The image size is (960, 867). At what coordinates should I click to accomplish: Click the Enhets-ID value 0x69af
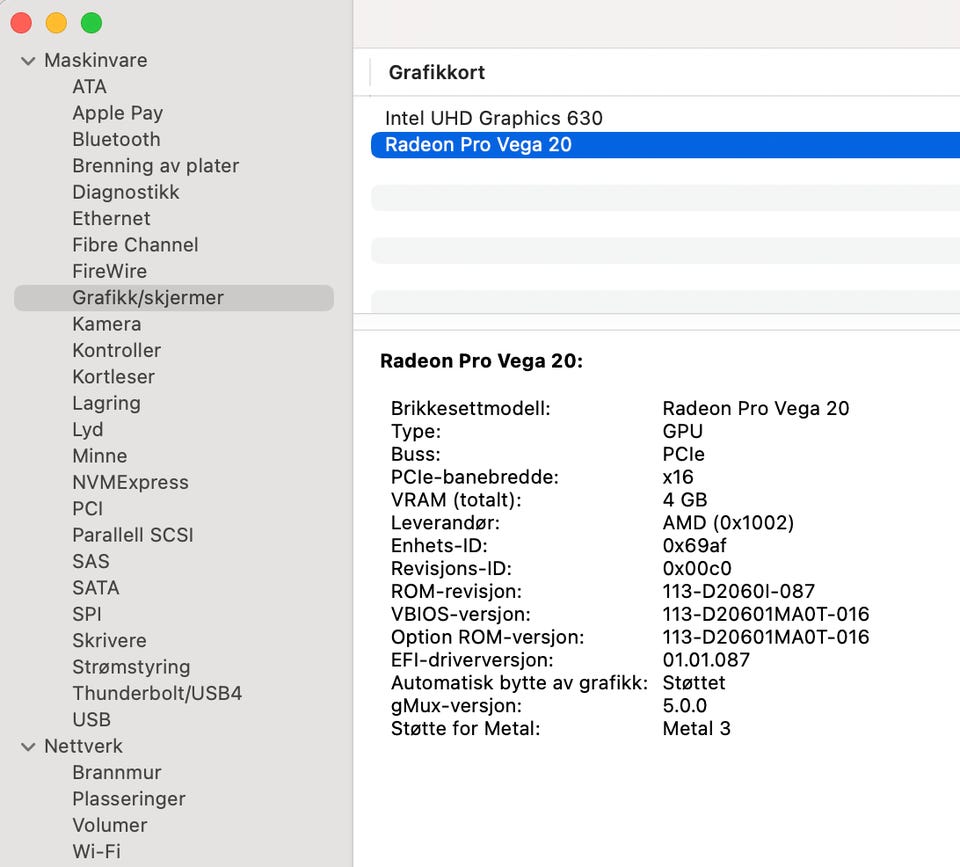(x=694, y=546)
